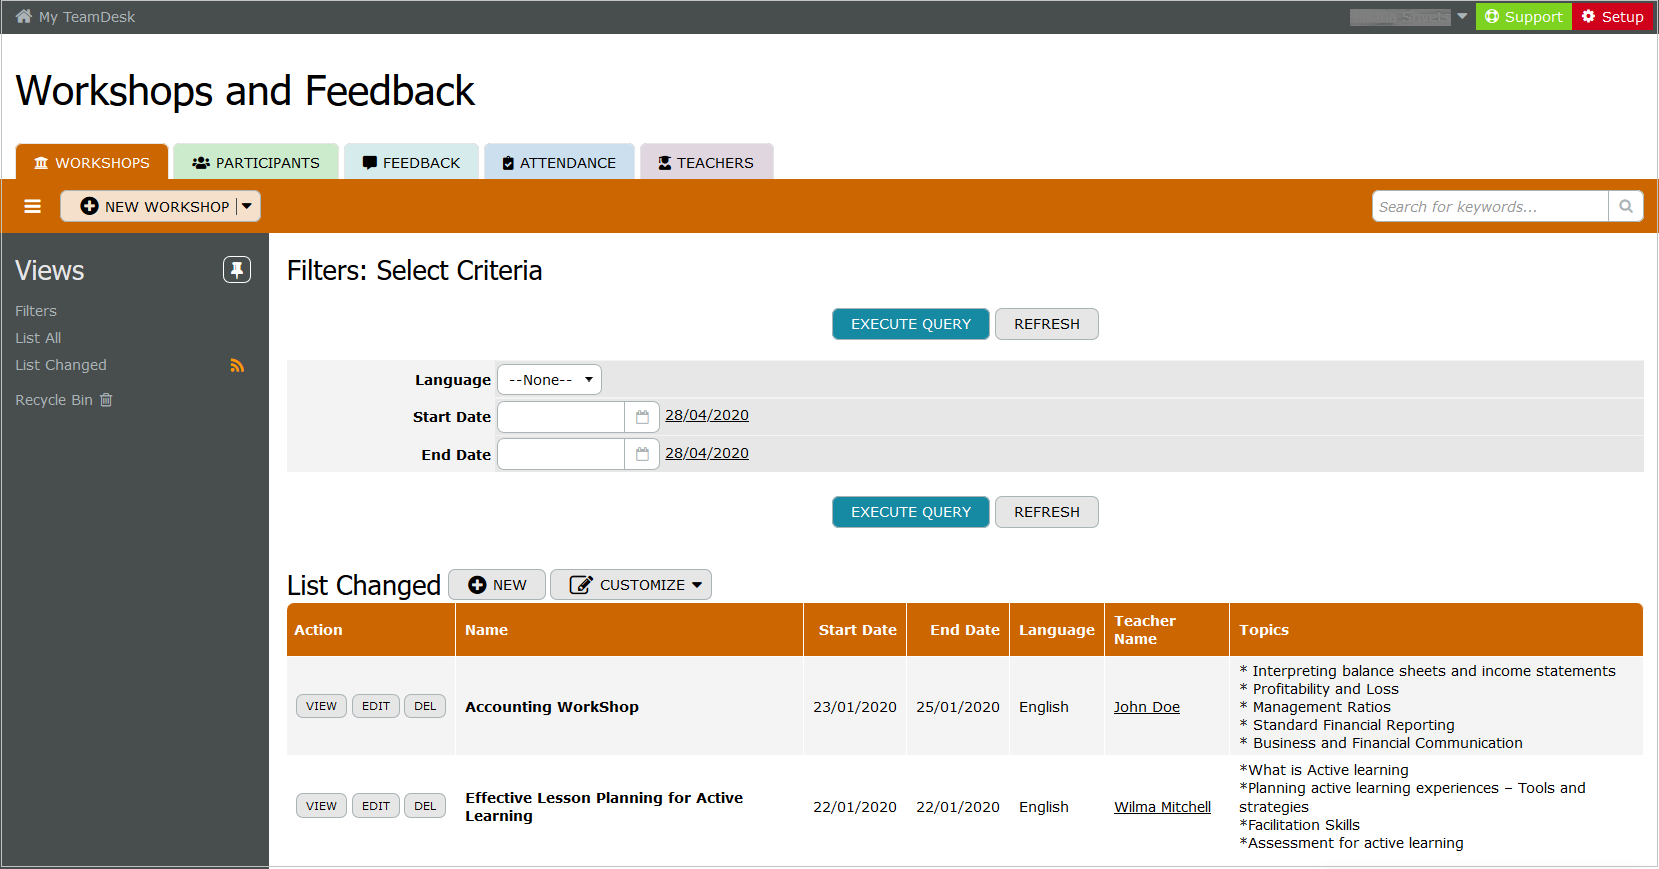1659x869 pixels.
Task: Open the user account dropdown arrow
Action: click(1462, 17)
